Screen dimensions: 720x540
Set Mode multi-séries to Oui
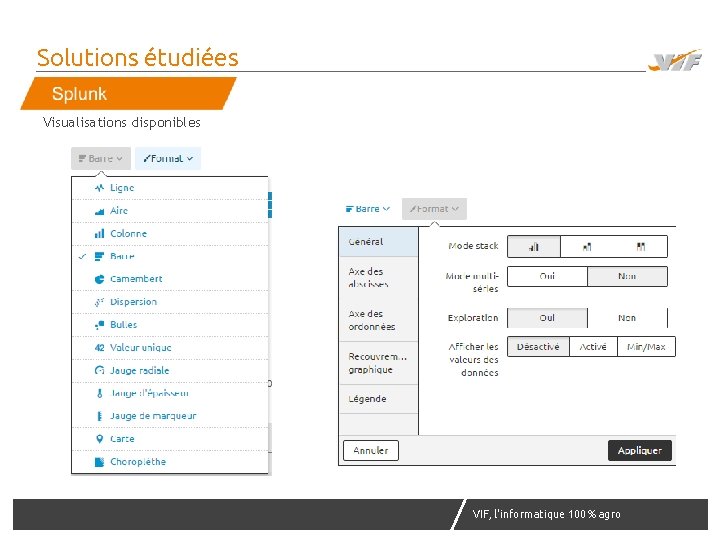547,276
